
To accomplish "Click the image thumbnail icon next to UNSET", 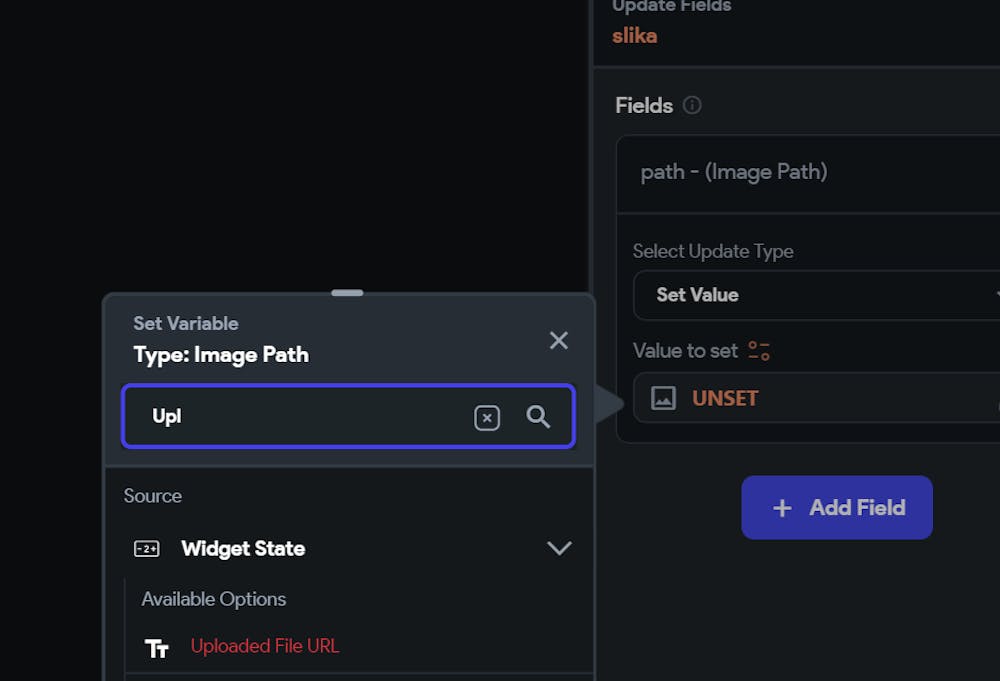I will 665,398.
